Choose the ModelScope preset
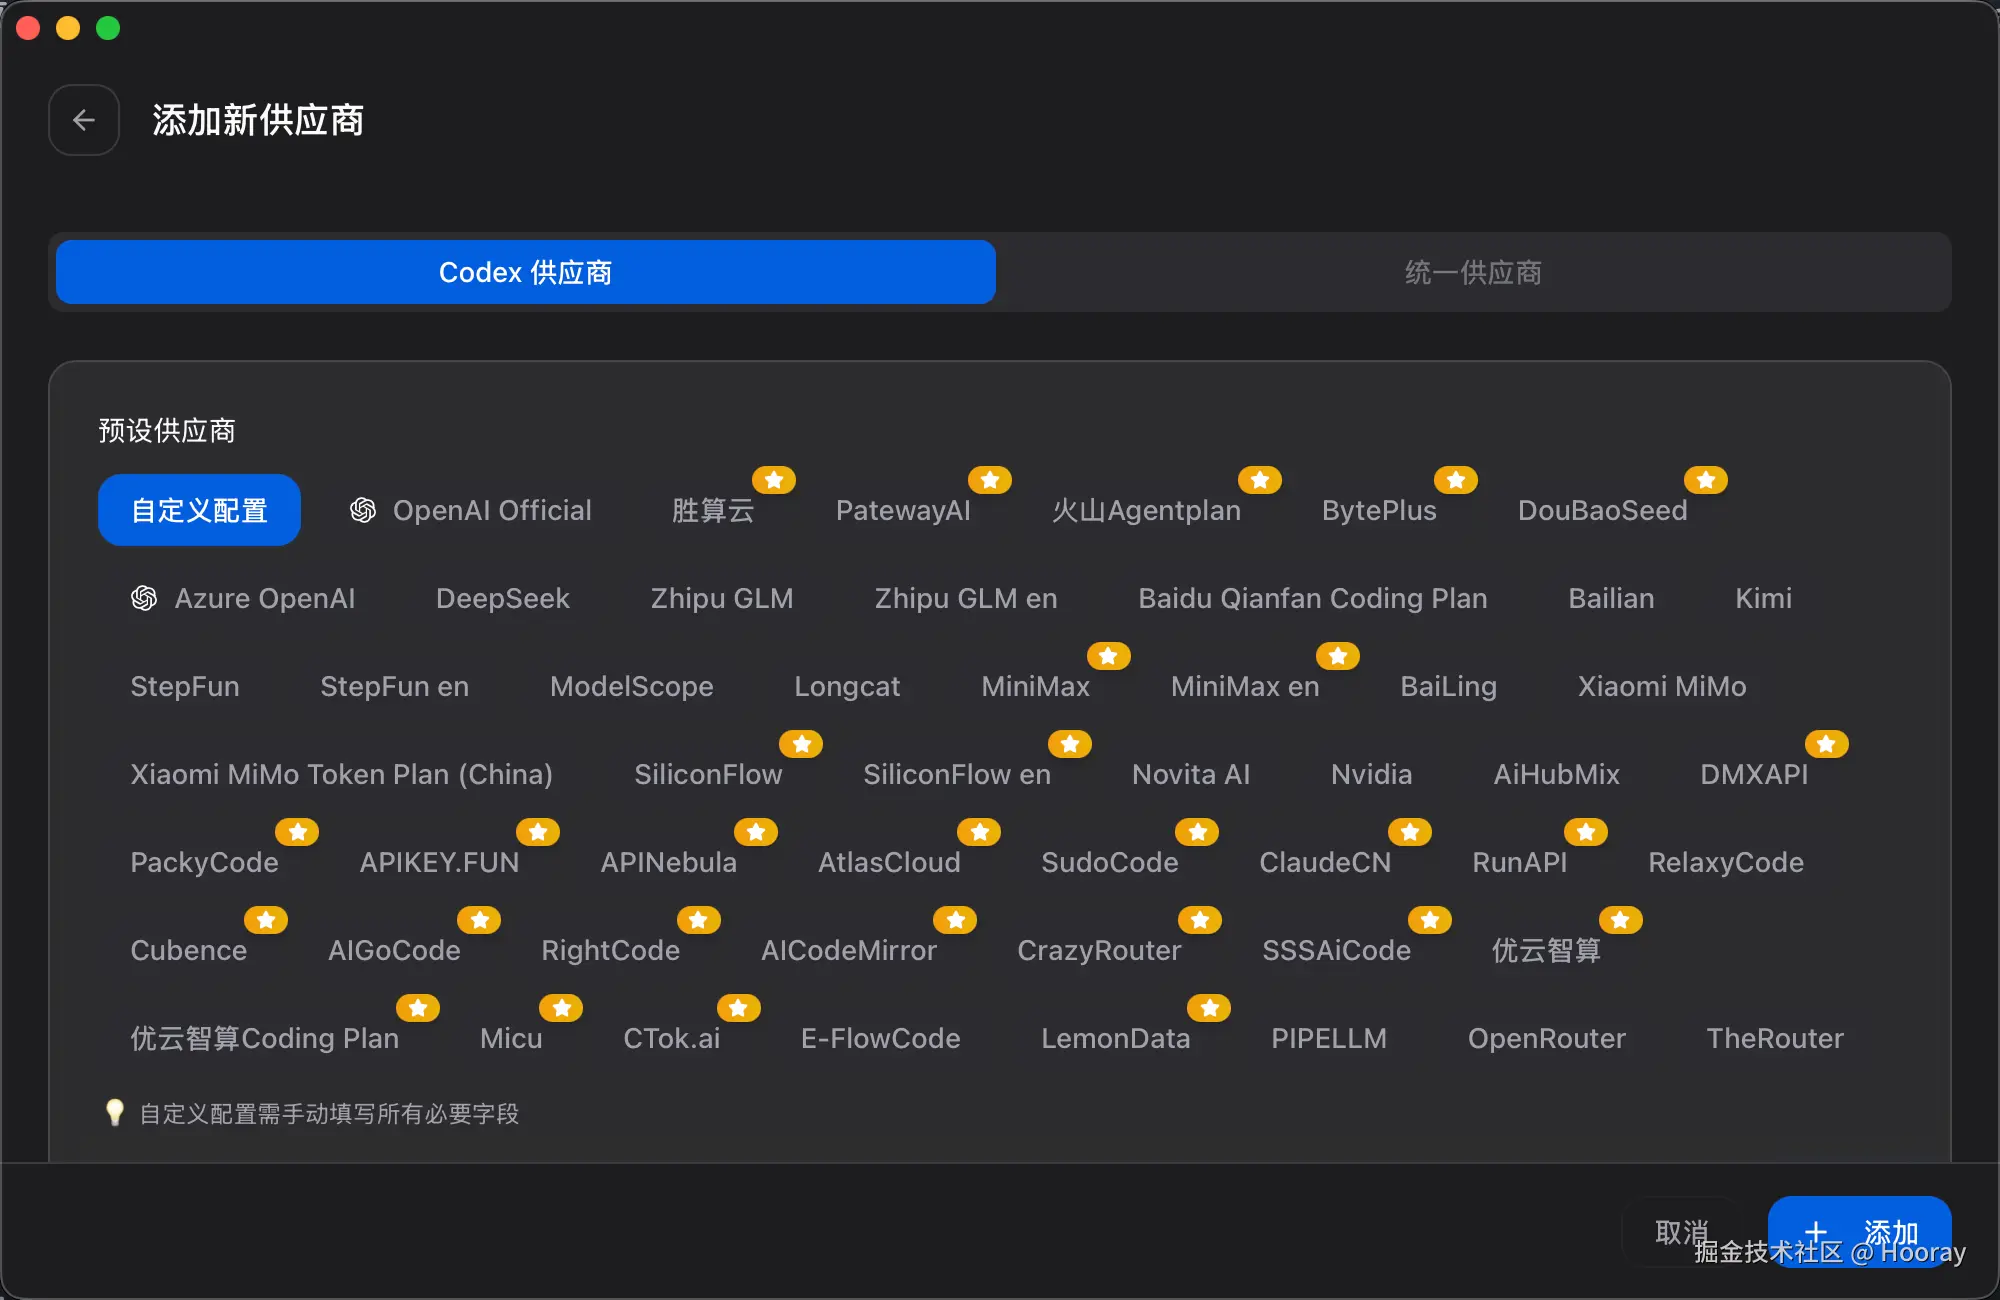Image resolution: width=2000 pixels, height=1300 pixels. pos(632,686)
